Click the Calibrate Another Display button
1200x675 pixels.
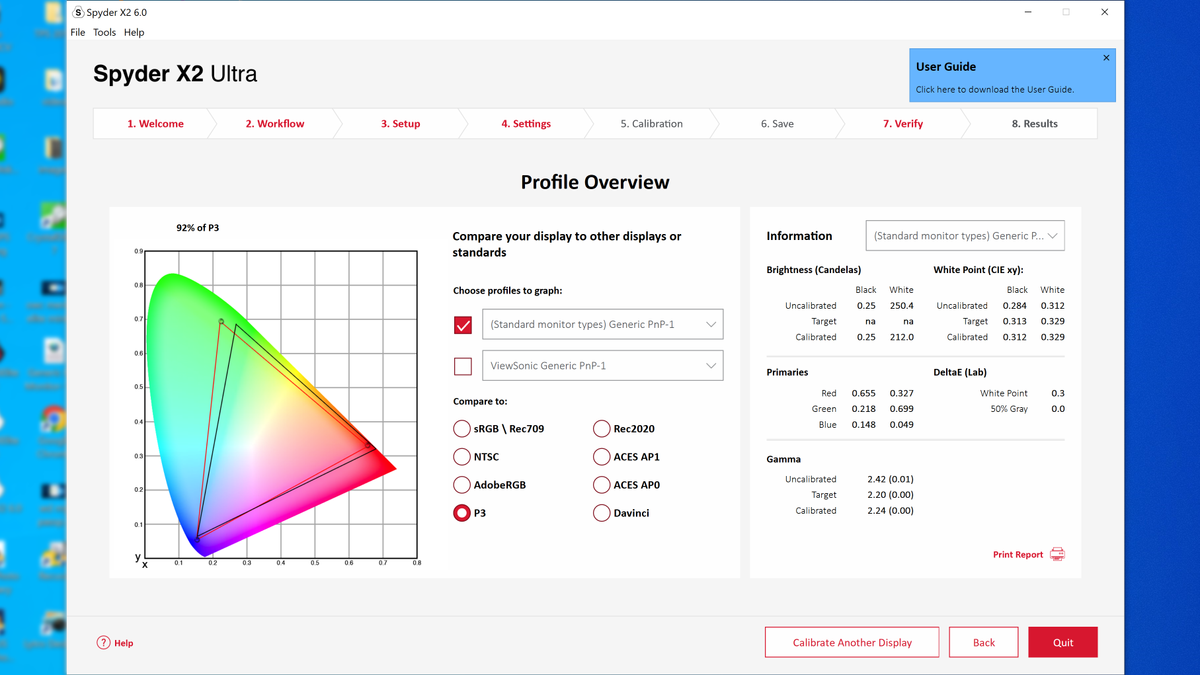pyautogui.click(x=852, y=642)
